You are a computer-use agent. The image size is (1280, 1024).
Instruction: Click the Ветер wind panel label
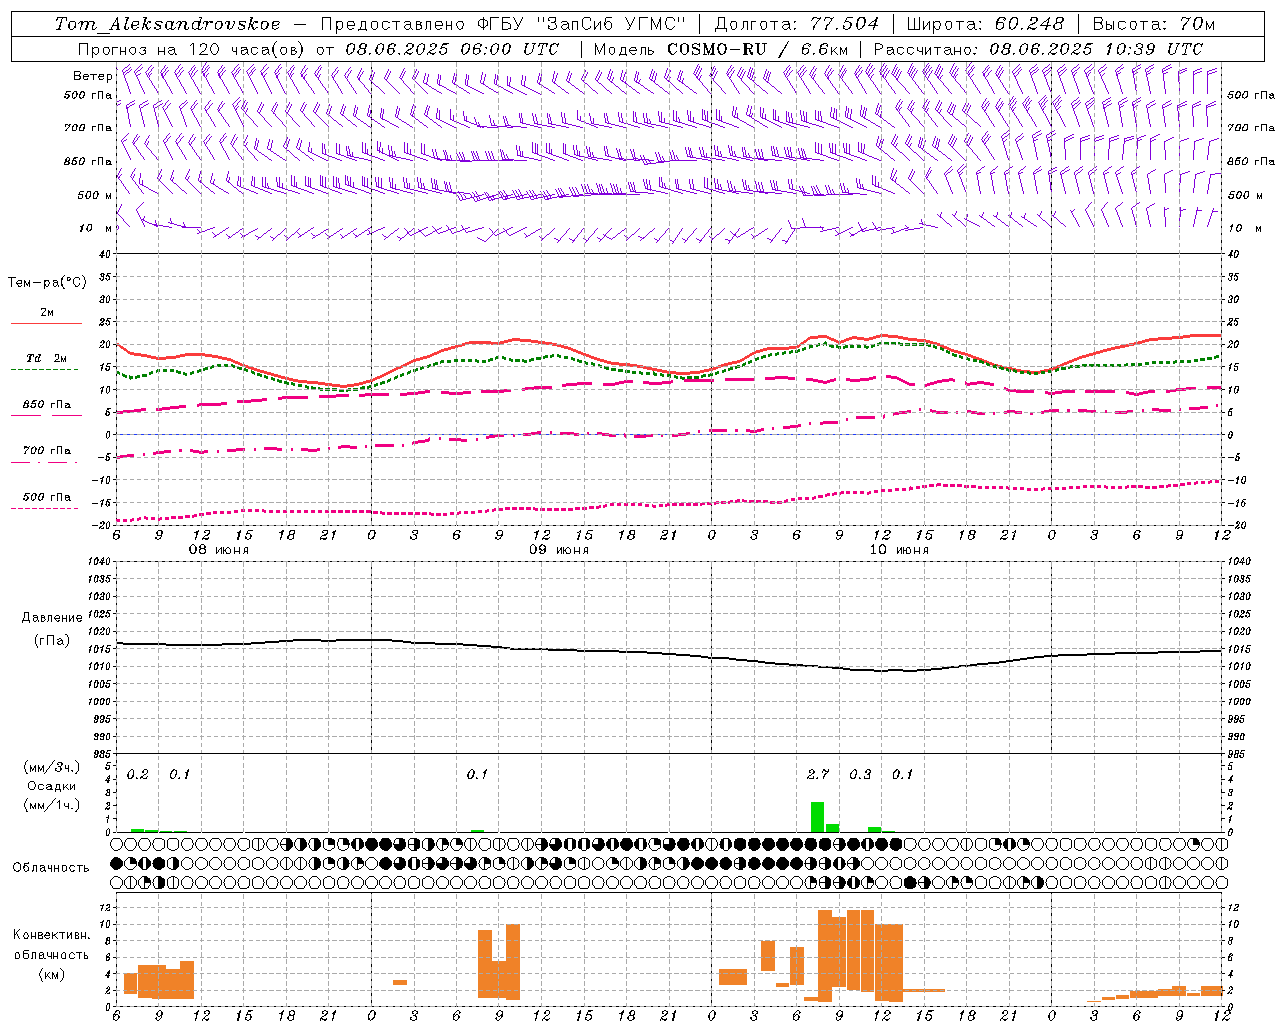[x=92, y=76]
